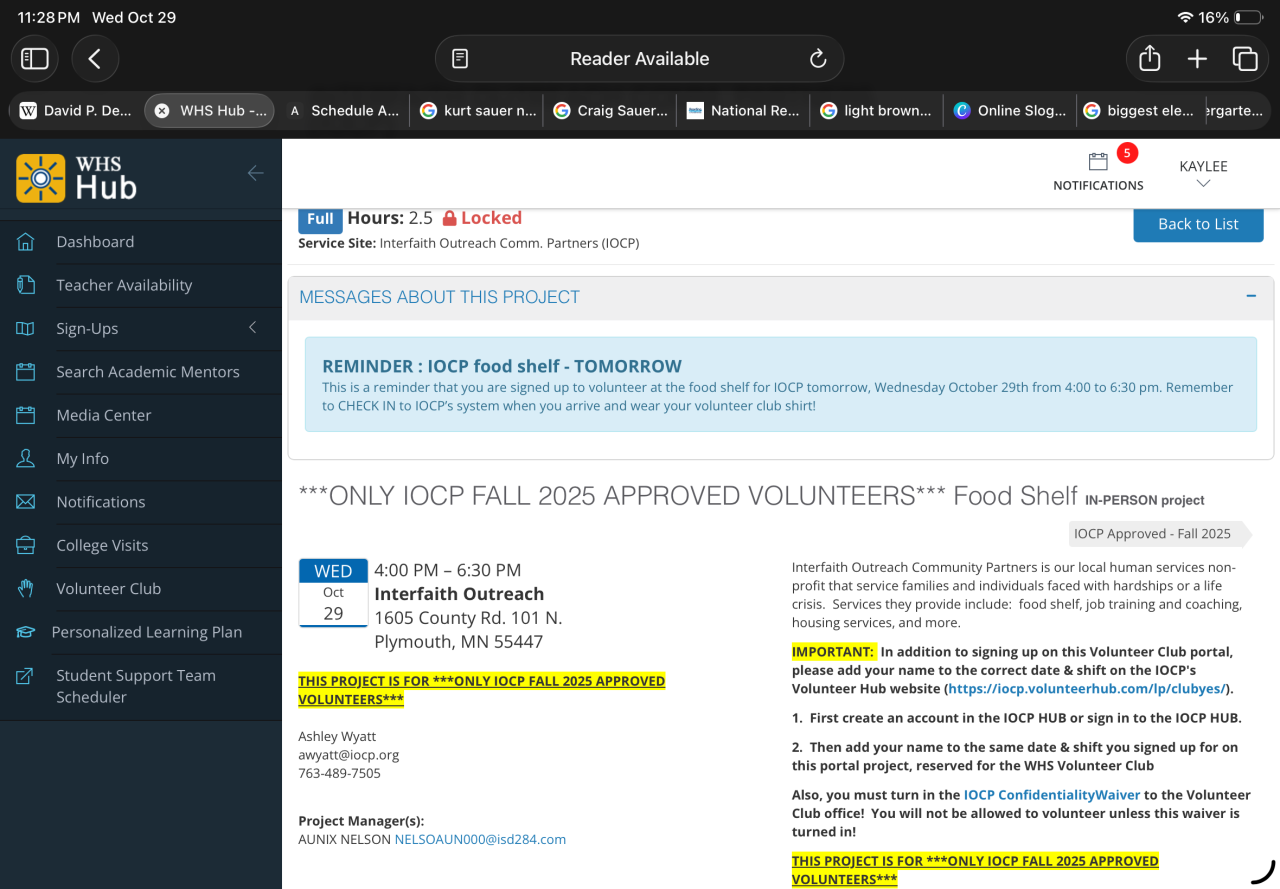The height and width of the screenshot is (889, 1280).
Task: Click the My Info person icon
Action: pyautogui.click(x=26, y=458)
